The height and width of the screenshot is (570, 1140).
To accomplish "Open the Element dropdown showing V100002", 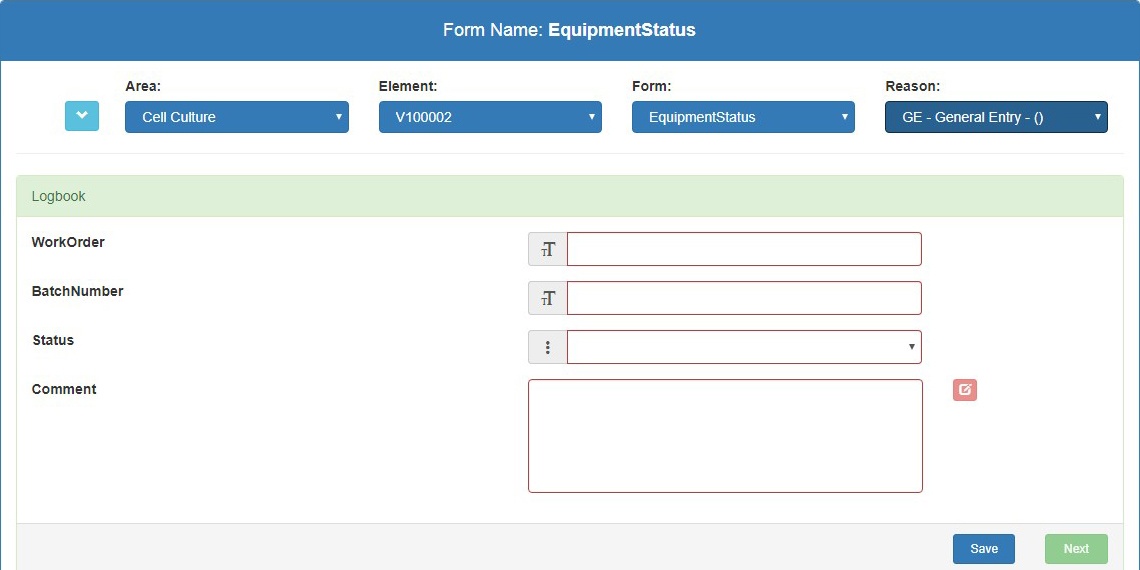I will click(x=490, y=117).
